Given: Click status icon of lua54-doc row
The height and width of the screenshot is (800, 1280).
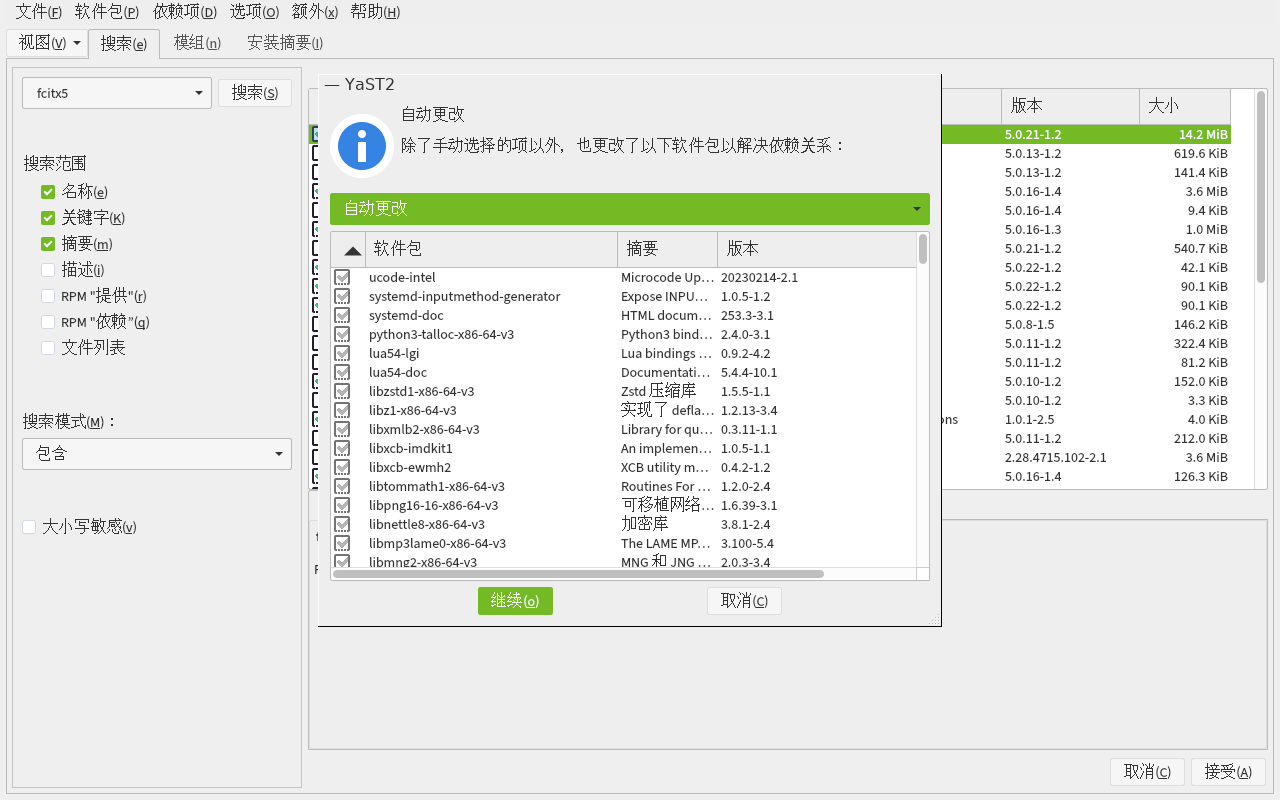Looking at the screenshot, I should click(342, 372).
